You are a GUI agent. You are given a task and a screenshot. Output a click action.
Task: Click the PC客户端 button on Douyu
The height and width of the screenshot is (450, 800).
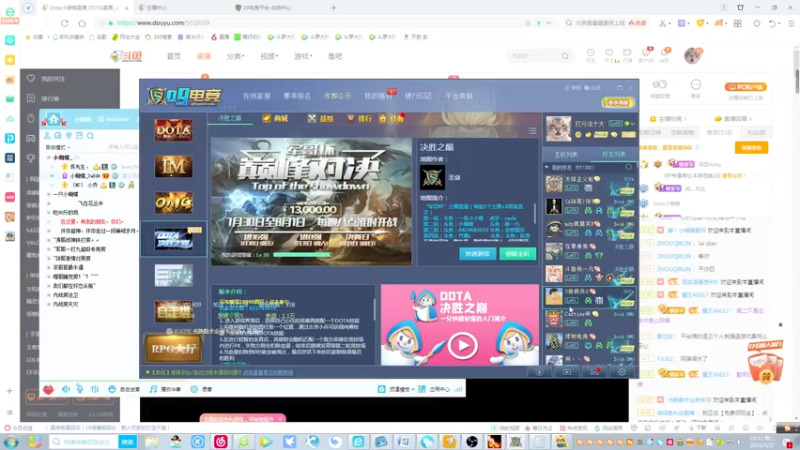pos(746,87)
